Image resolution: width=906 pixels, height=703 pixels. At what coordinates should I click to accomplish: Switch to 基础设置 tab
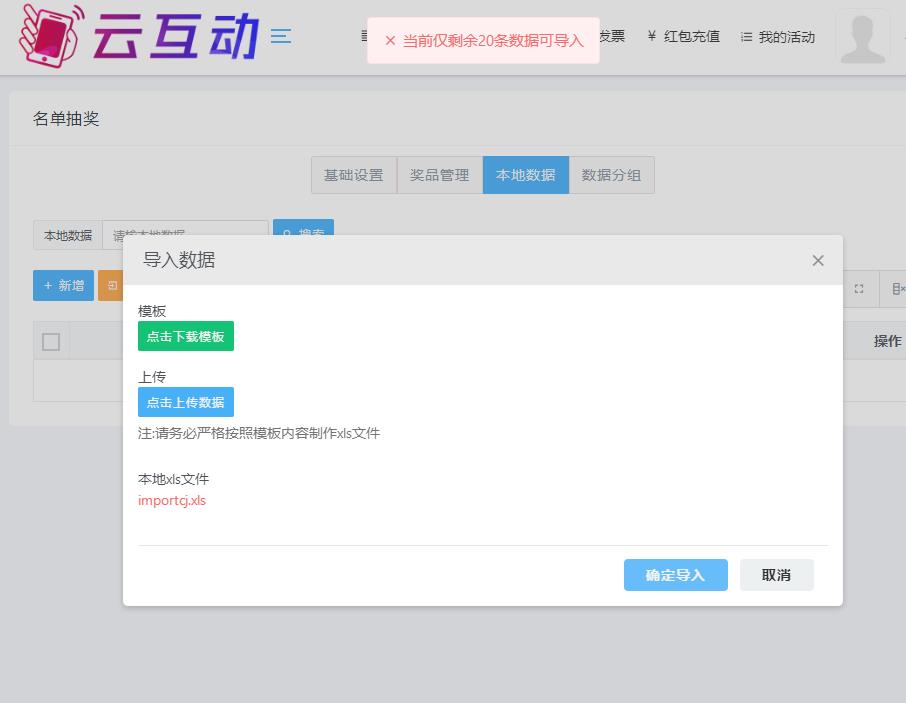353,175
